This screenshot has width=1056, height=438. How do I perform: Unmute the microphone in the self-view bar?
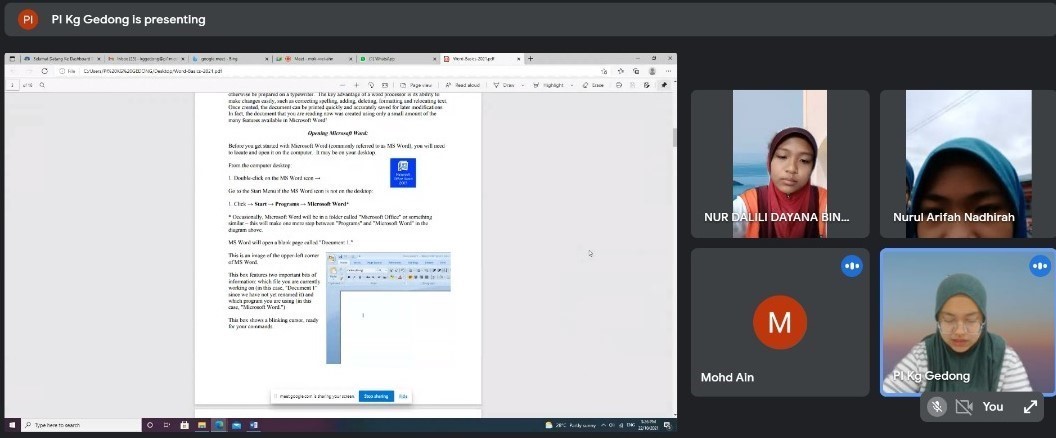(937, 406)
